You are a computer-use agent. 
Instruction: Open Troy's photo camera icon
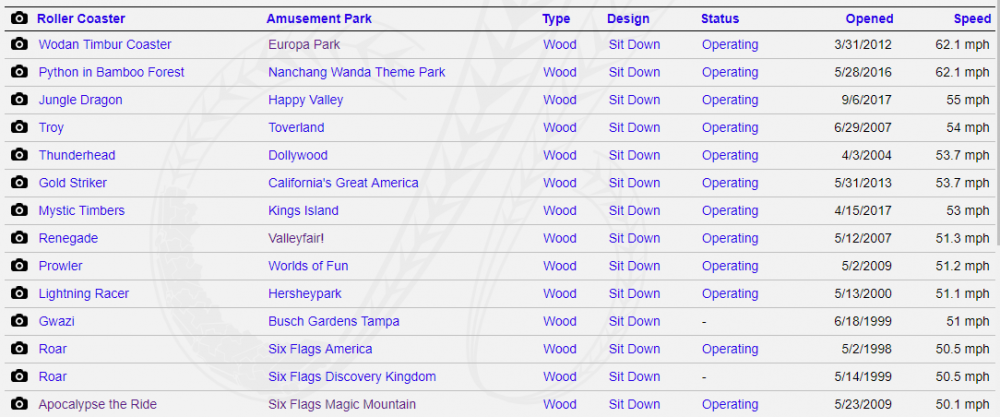(x=19, y=127)
